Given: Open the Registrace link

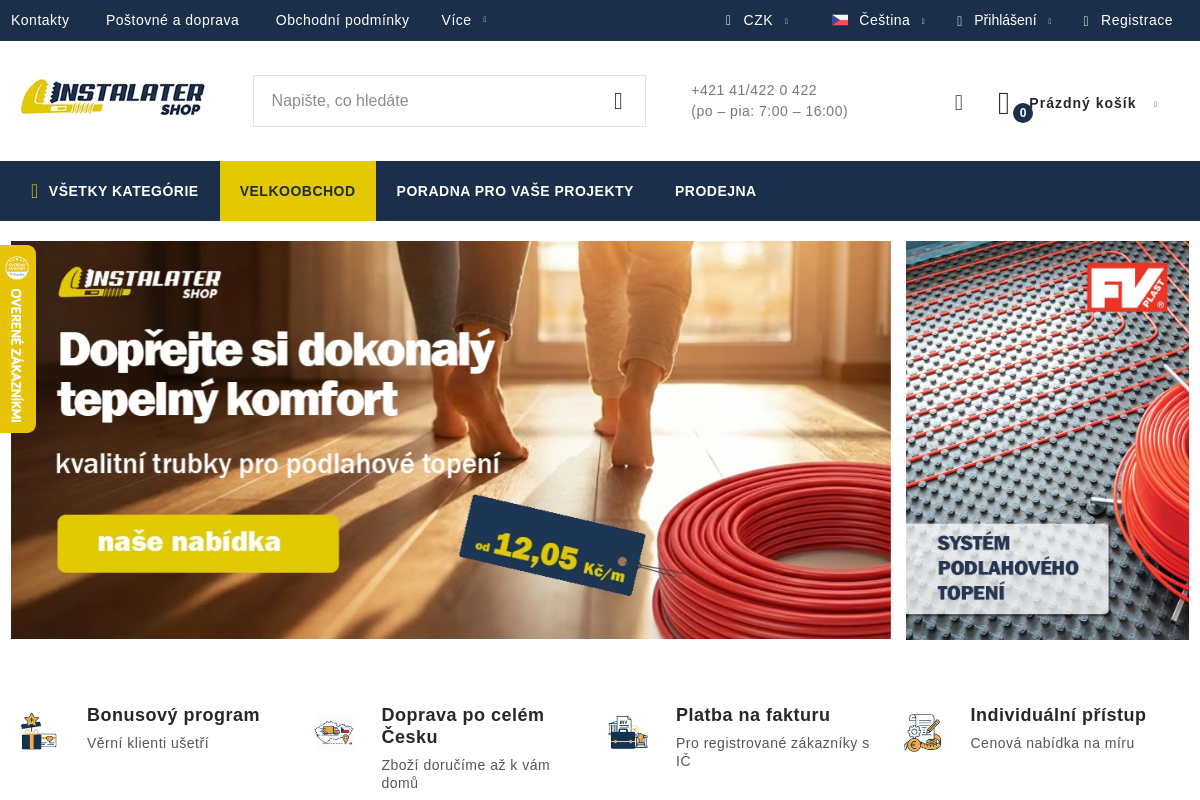Looking at the screenshot, I should (x=1136, y=19).
